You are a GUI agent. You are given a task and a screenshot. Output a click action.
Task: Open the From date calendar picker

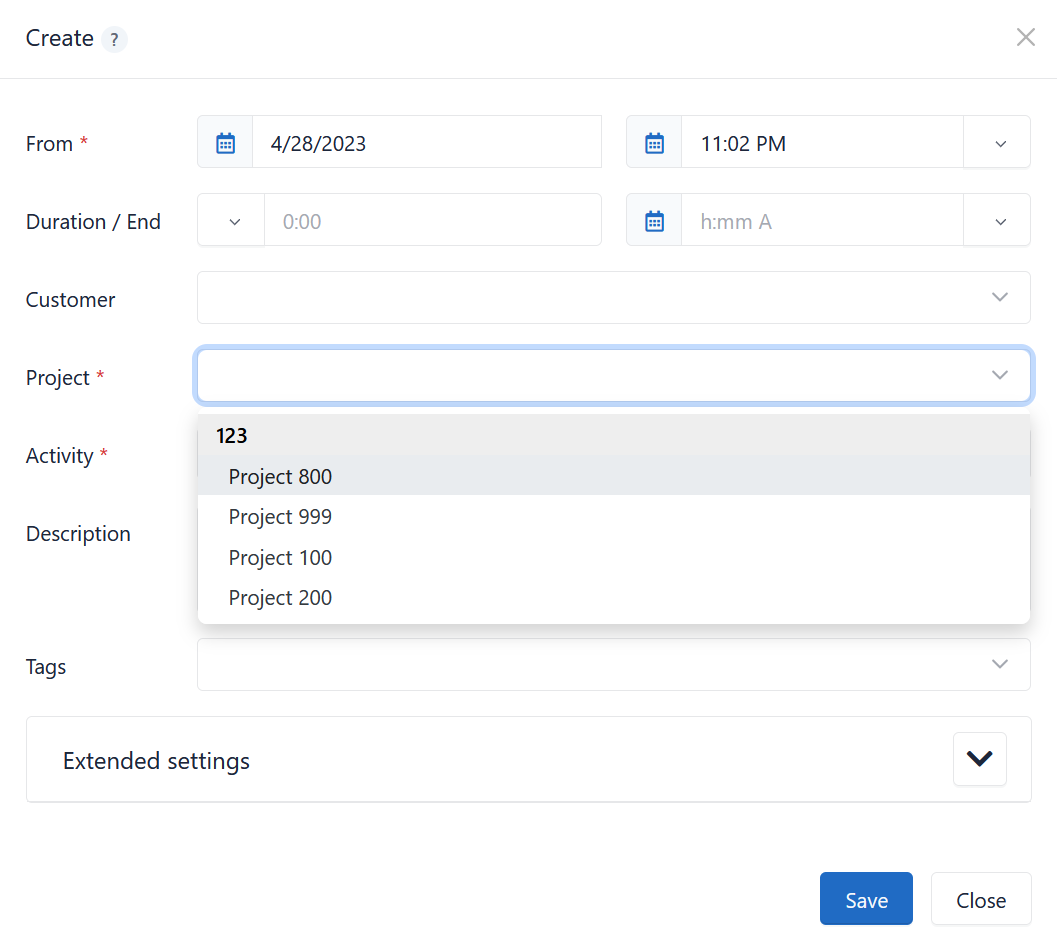tap(224, 142)
